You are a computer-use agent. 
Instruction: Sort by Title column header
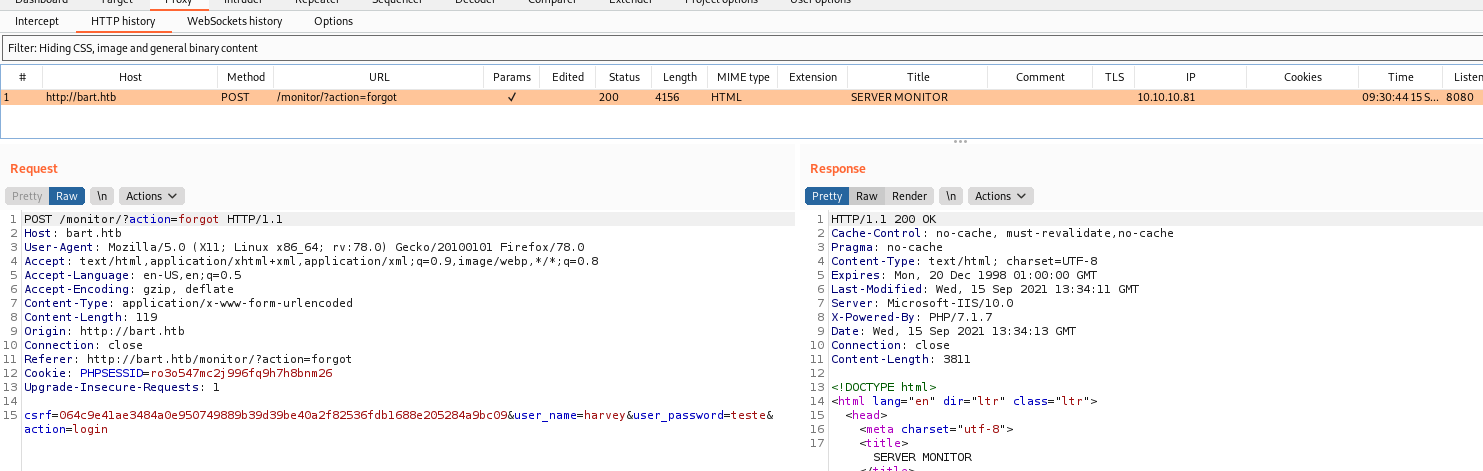point(918,77)
